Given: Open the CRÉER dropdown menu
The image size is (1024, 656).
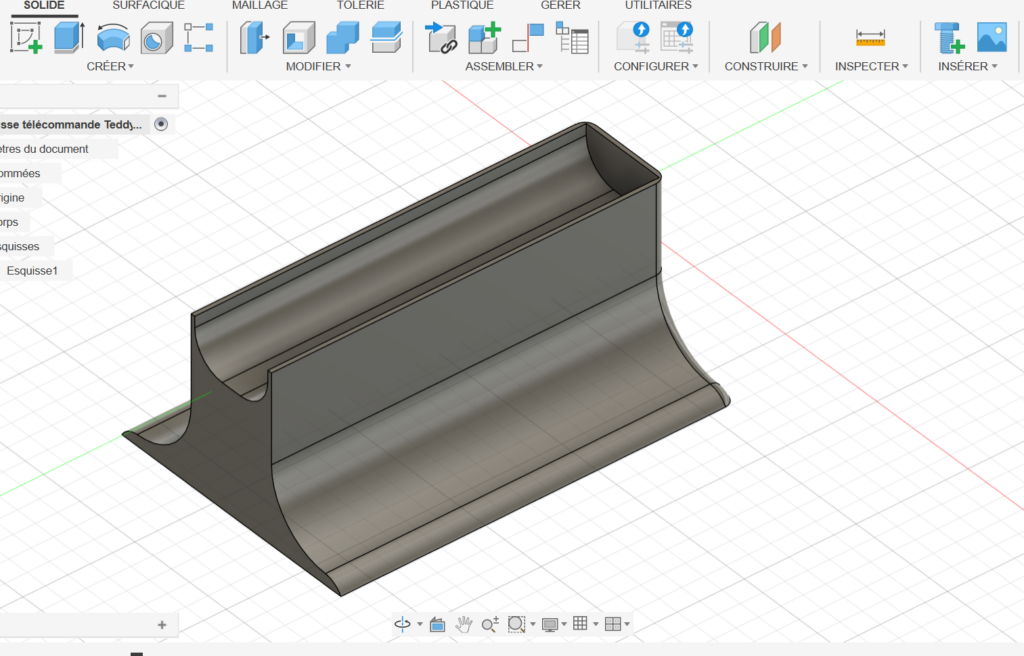Looking at the screenshot, I should [x=110, y=66].
